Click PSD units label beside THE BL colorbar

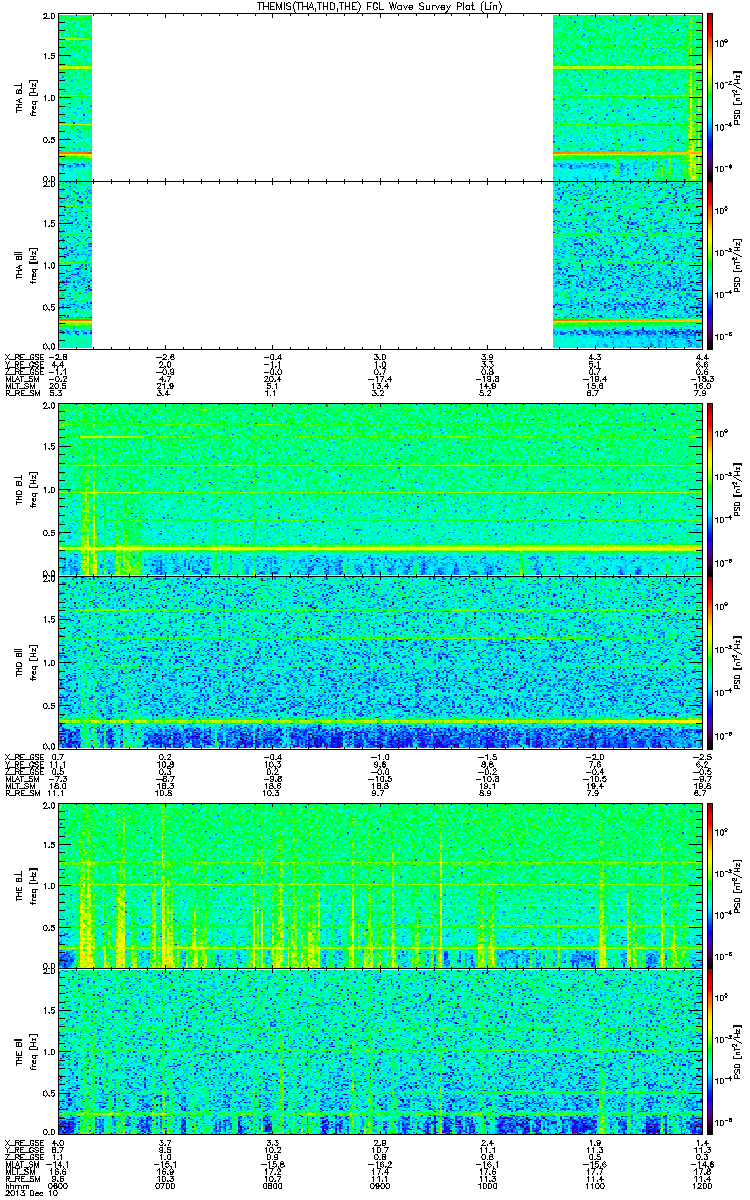coord(738,884)
